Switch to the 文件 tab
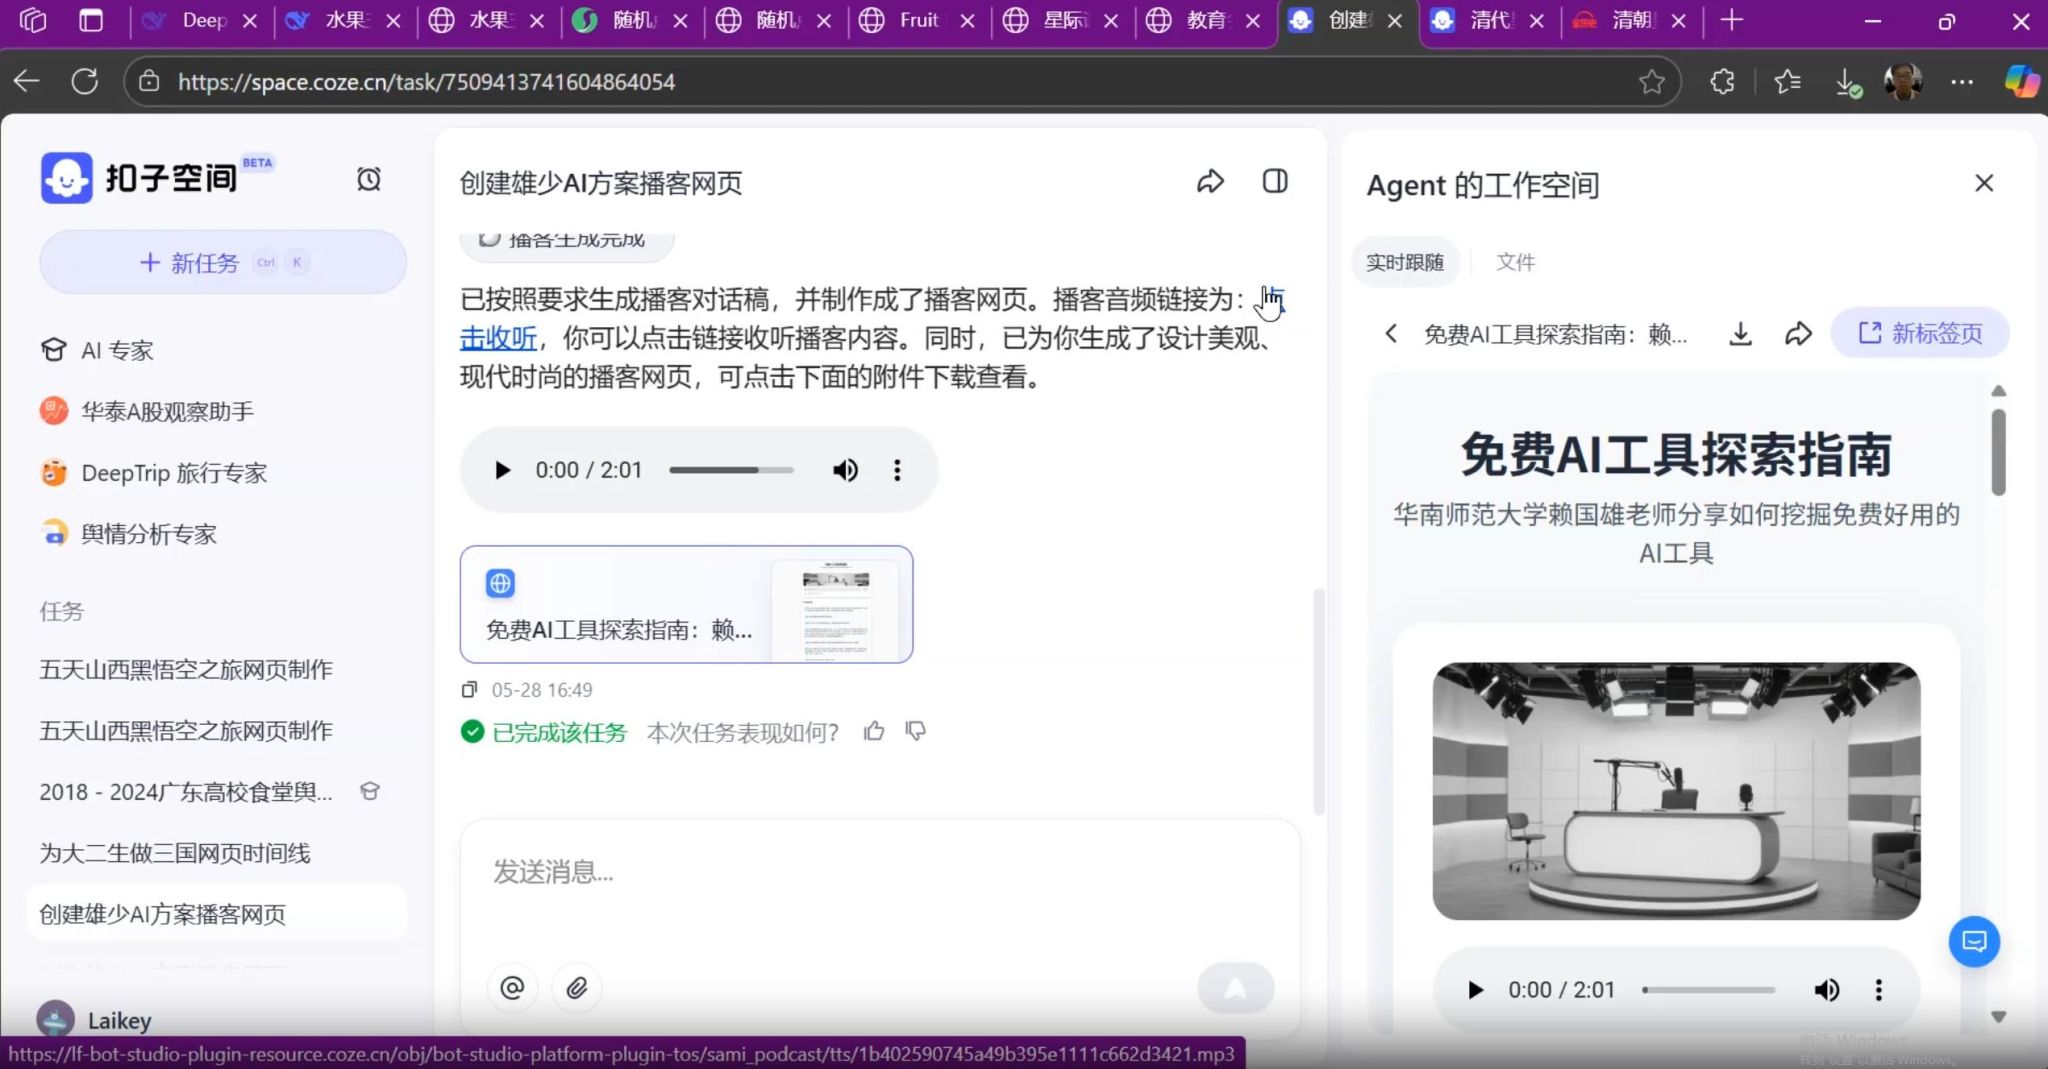 pyautogui.click(x=1515, y=262)
